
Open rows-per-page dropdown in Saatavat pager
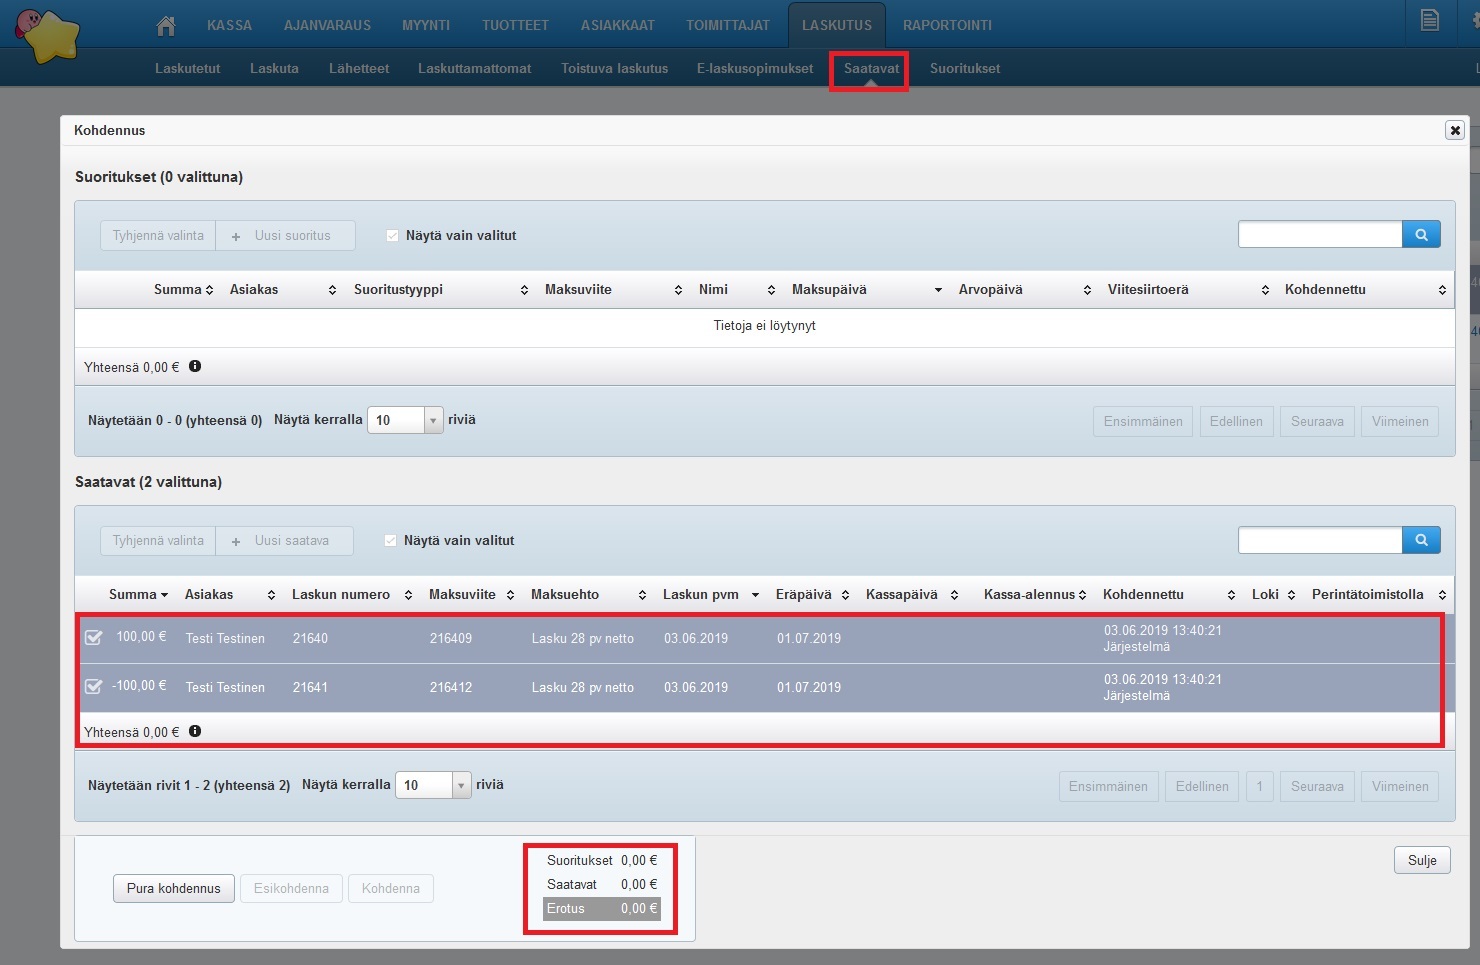click(461, 786)
